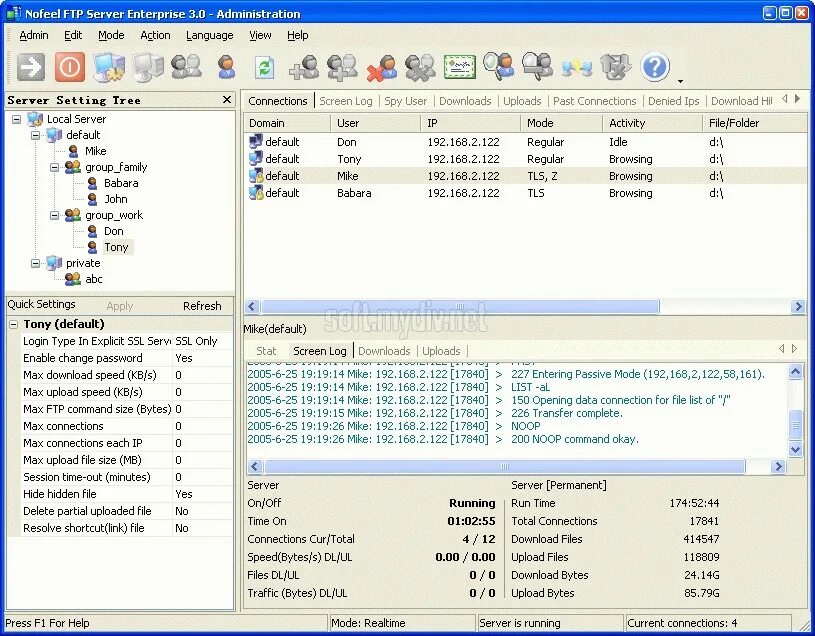Open the View menu
815x636 pixels.
(x=260, y=35)
